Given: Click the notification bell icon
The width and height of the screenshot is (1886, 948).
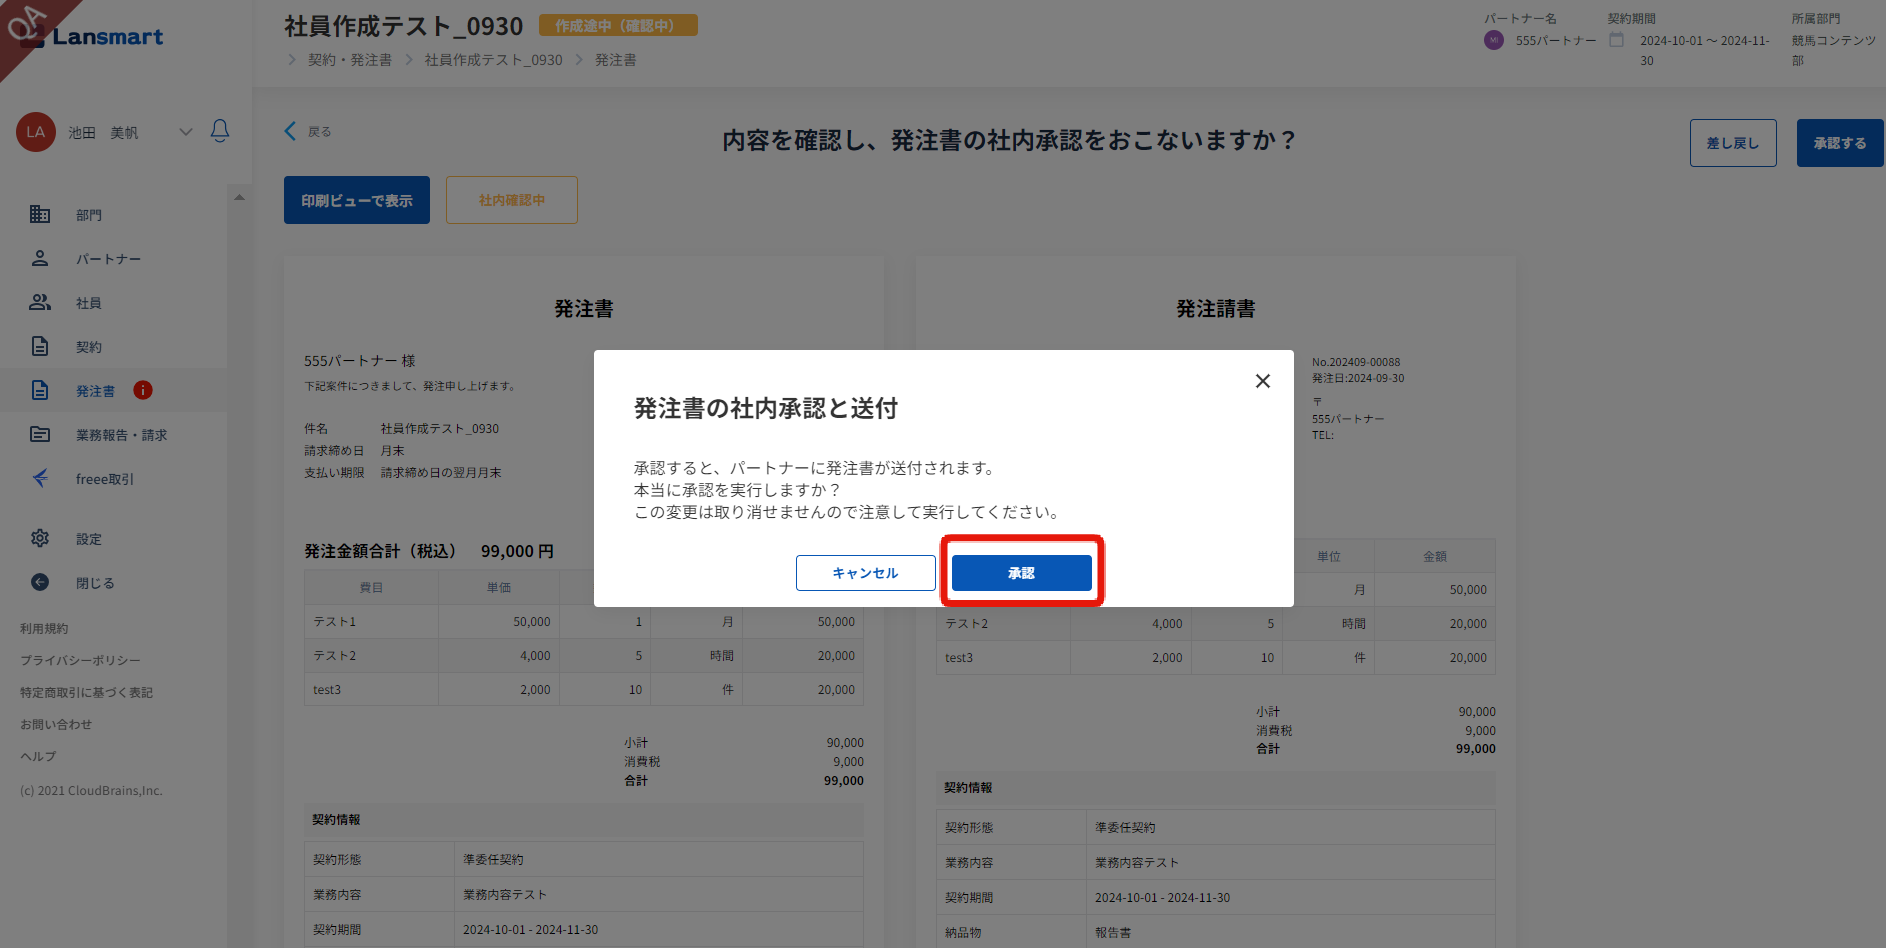Looking at the screenshot, I should point(220,131).
